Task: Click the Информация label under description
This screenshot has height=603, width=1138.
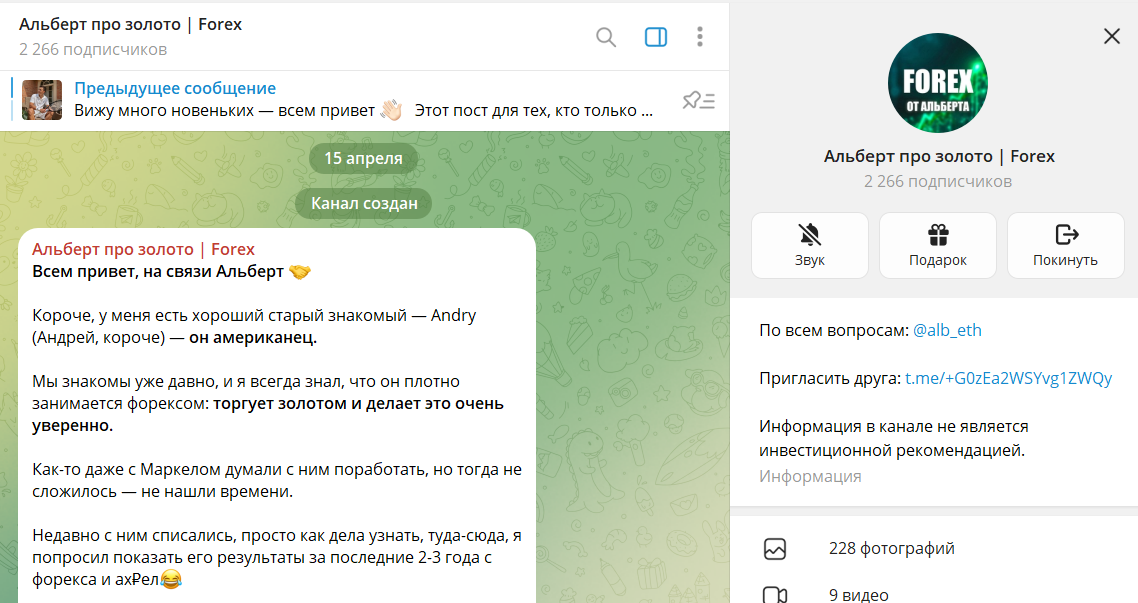Action: click(810, 476)
